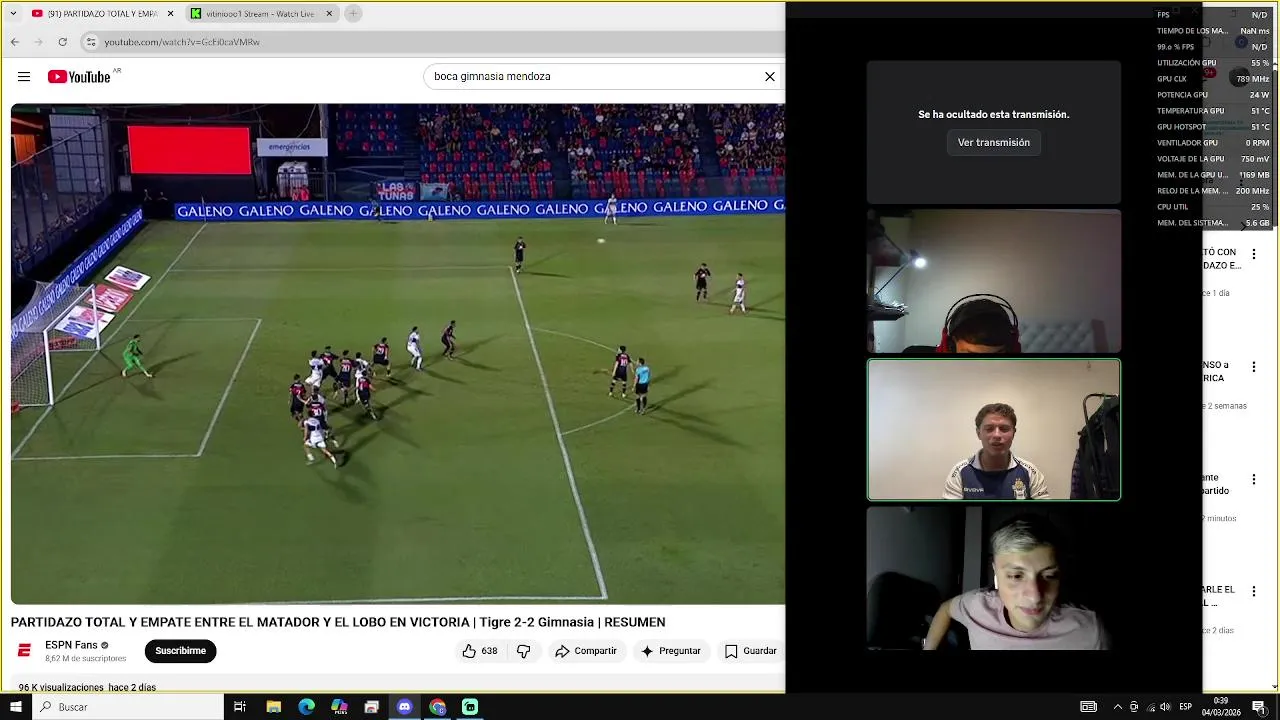The width and height of the screenshot is (1280, 720).
Task: Open the news widget icon in tray
Action: (1088, 707)
